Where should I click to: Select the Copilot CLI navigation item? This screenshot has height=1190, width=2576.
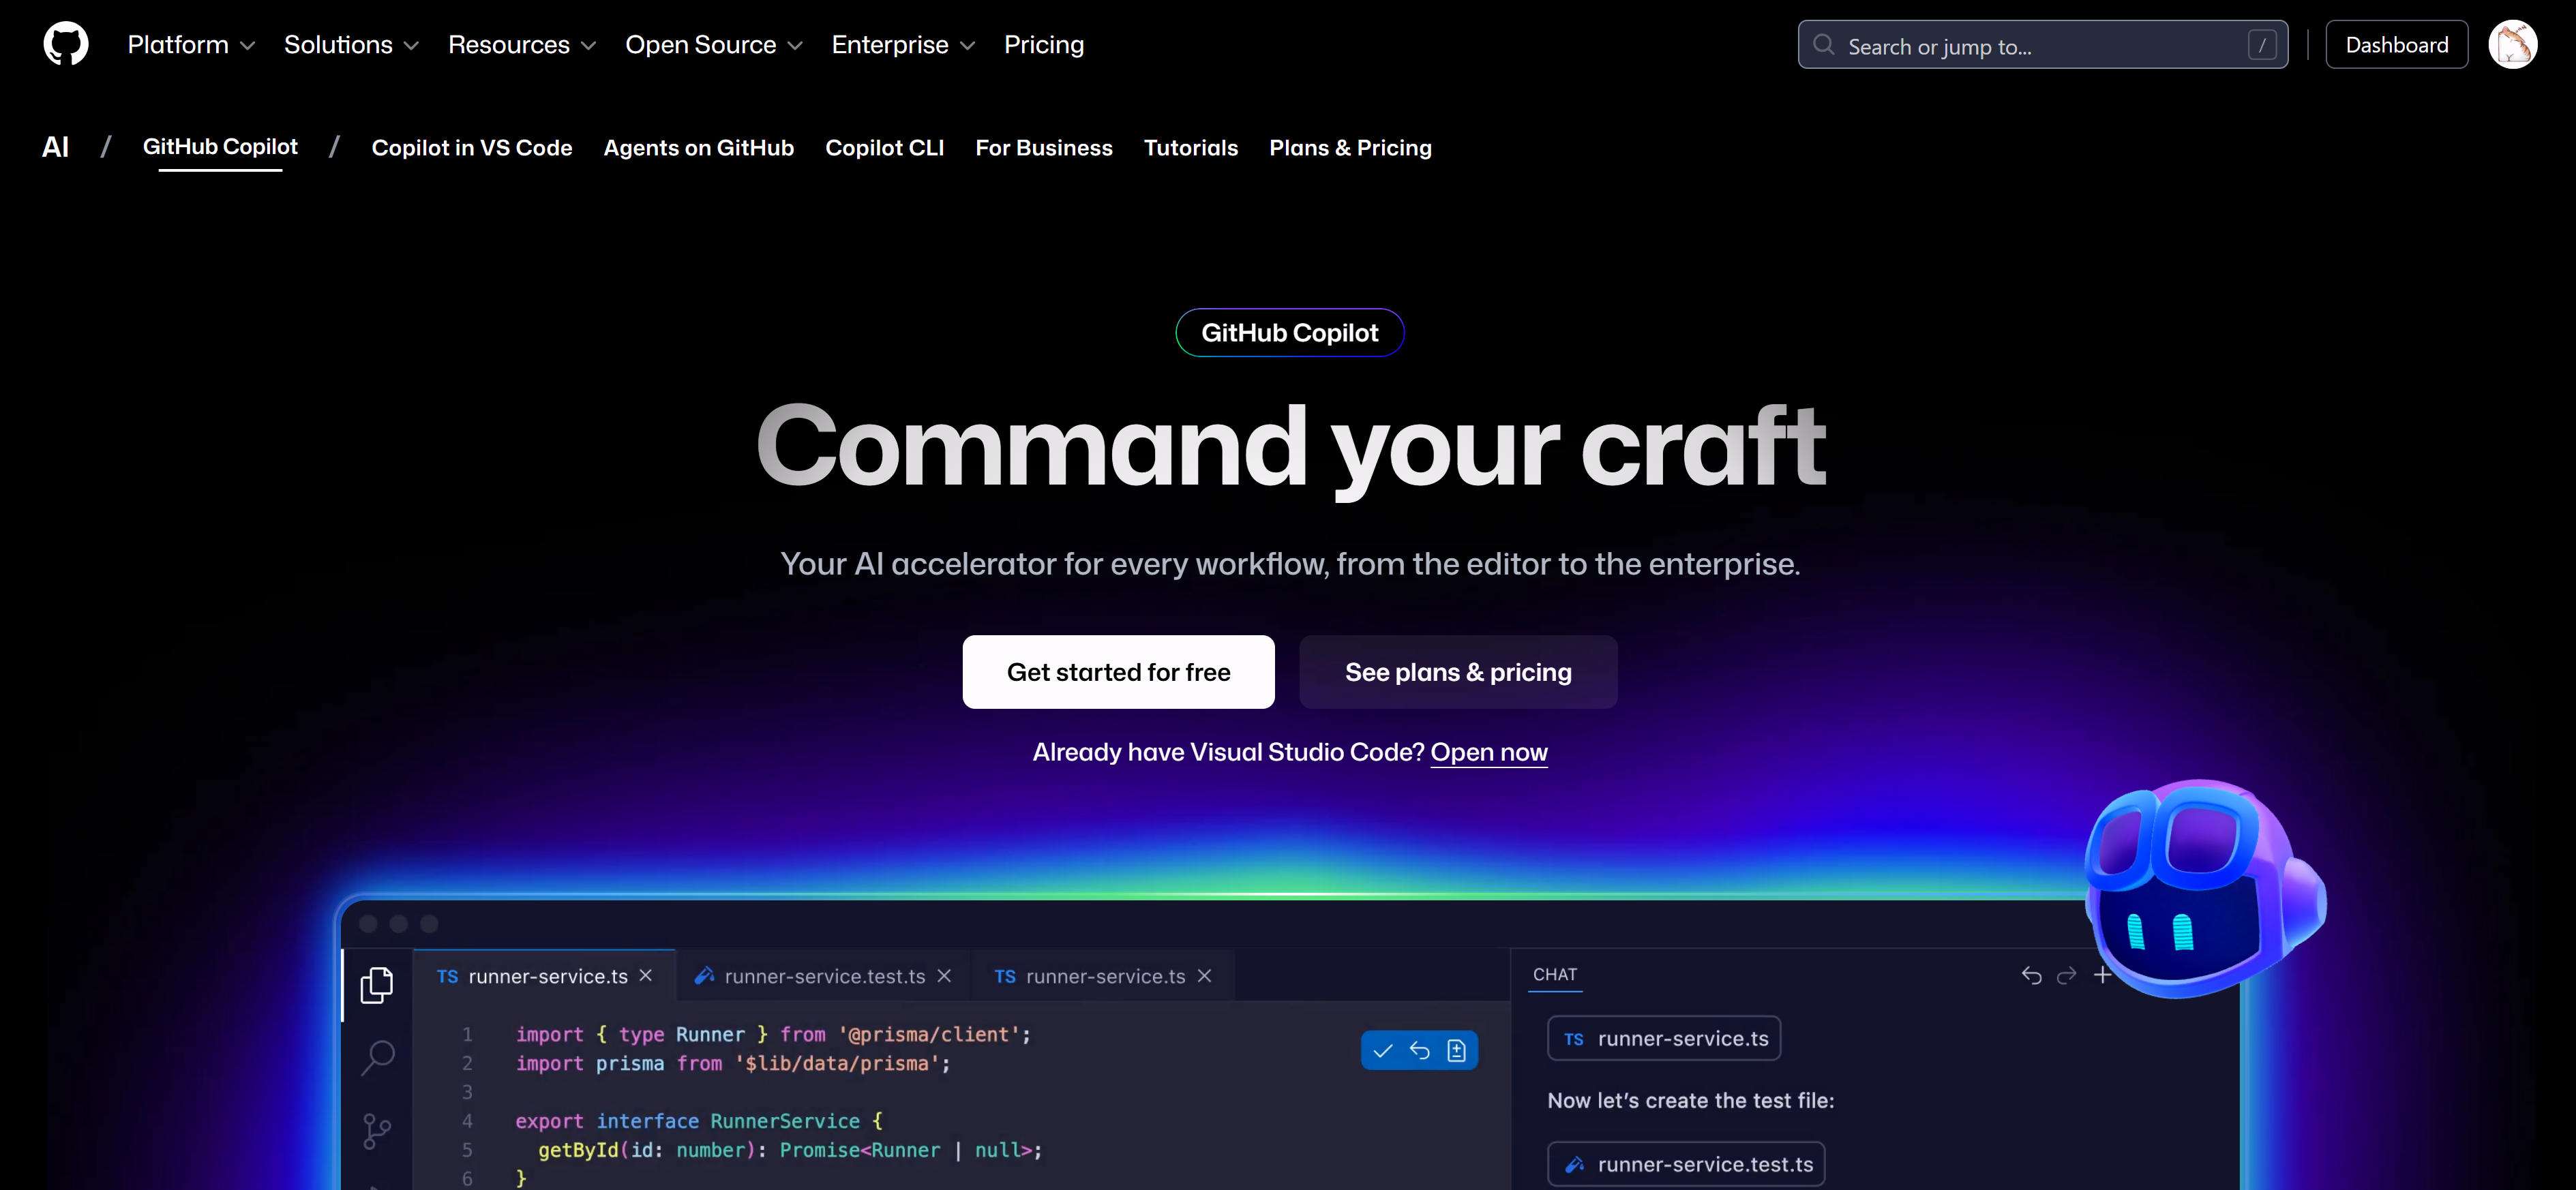[884, 147]
